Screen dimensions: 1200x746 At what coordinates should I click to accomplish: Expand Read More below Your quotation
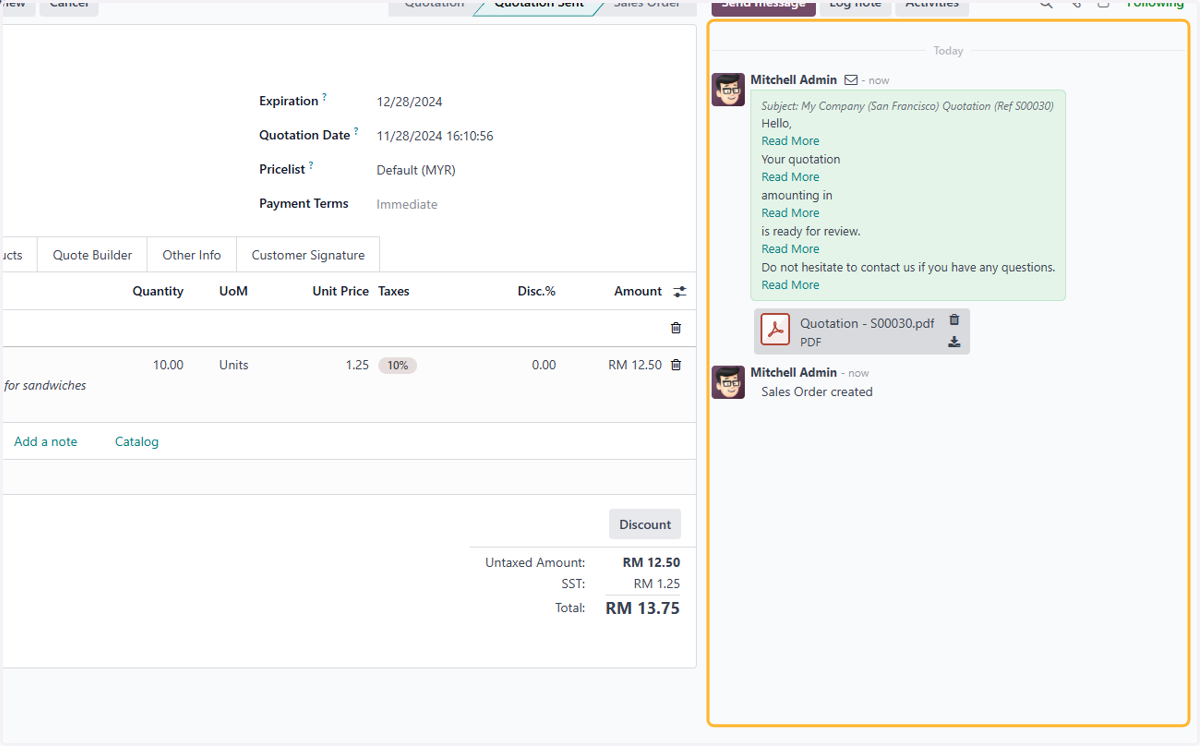(x=790, y=177)
